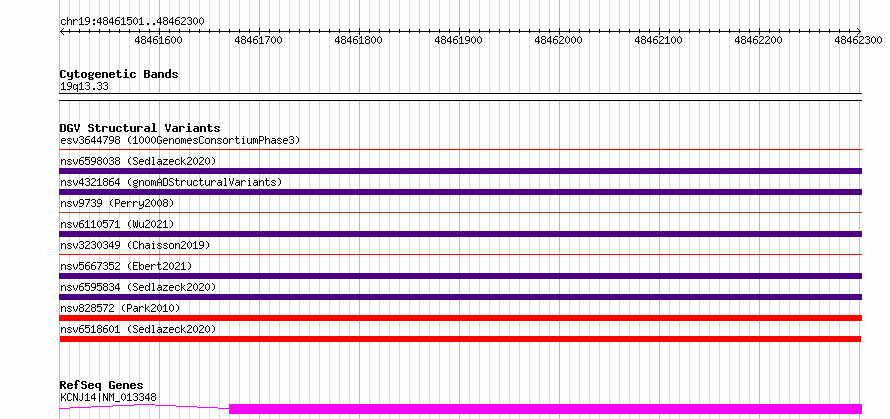Click the KCNJ14|NM_013348 gene label
The image size is (890, 419).
pos(108,397)
